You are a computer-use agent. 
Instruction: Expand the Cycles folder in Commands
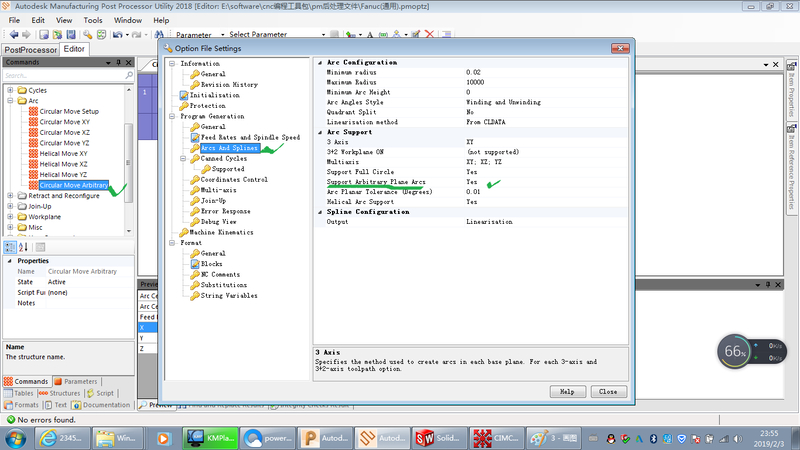coord(10,90)
